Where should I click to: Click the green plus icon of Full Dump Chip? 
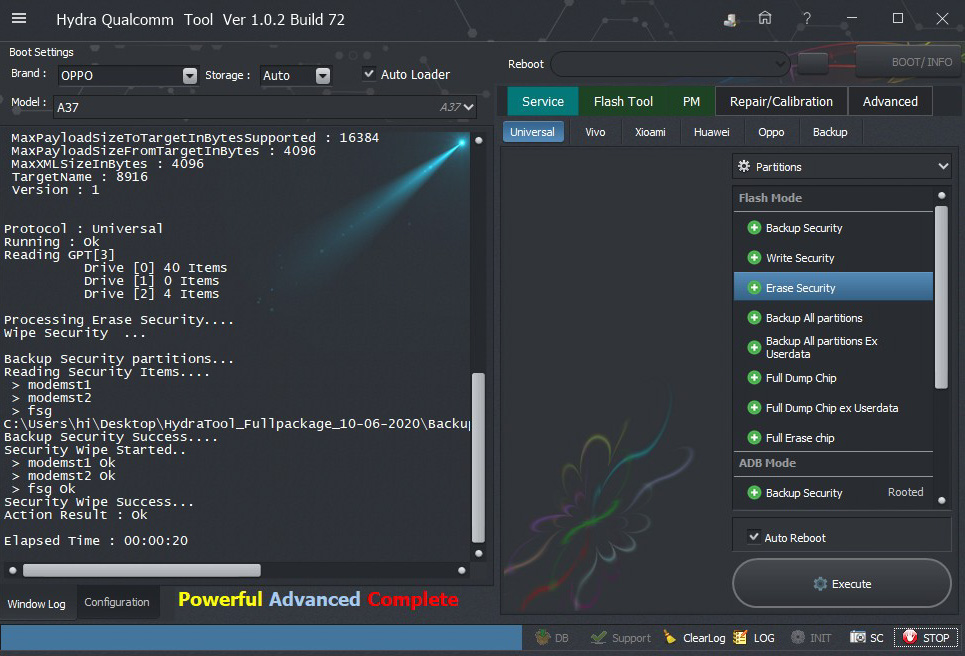pyautogui.click(x=754, y=378)
